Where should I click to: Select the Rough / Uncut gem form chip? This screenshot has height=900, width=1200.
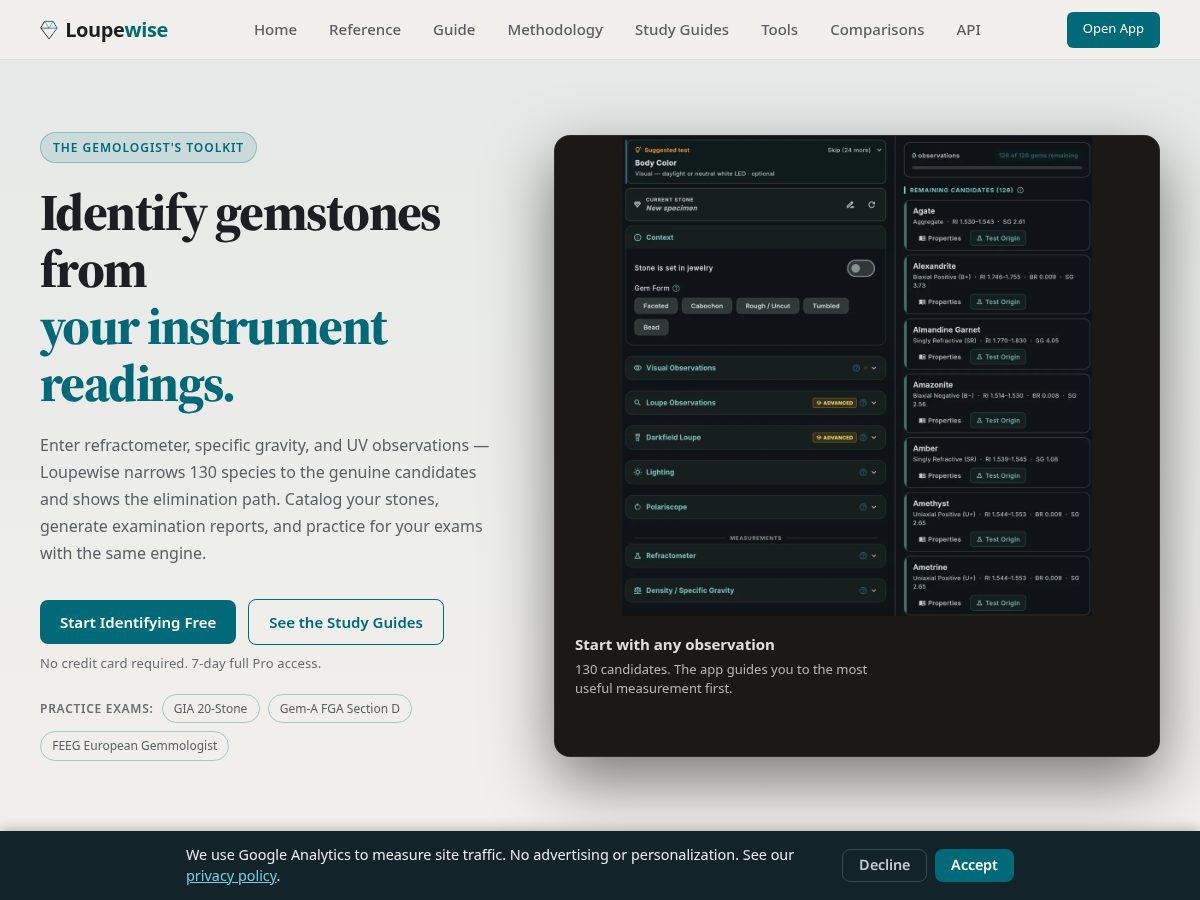click(x=768, y=306)
